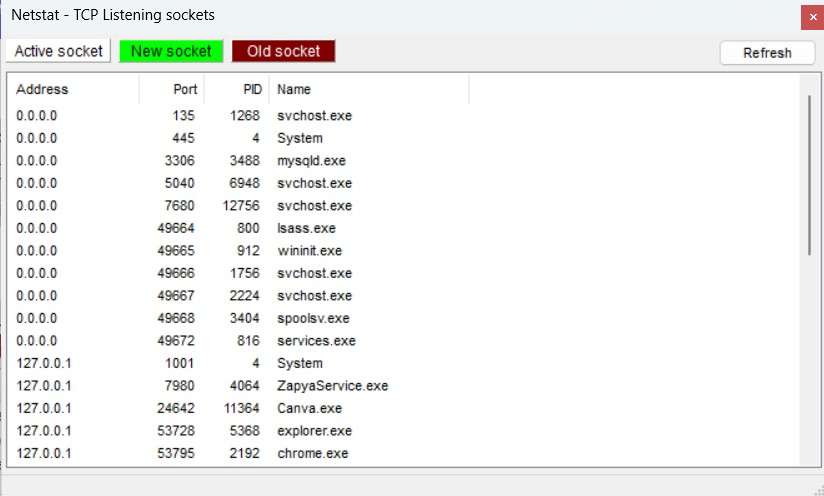Image resolution: width=824 pixels, height=496 pixels.
Task: Click PID 11364 cell
Action: tap(241, 408)
